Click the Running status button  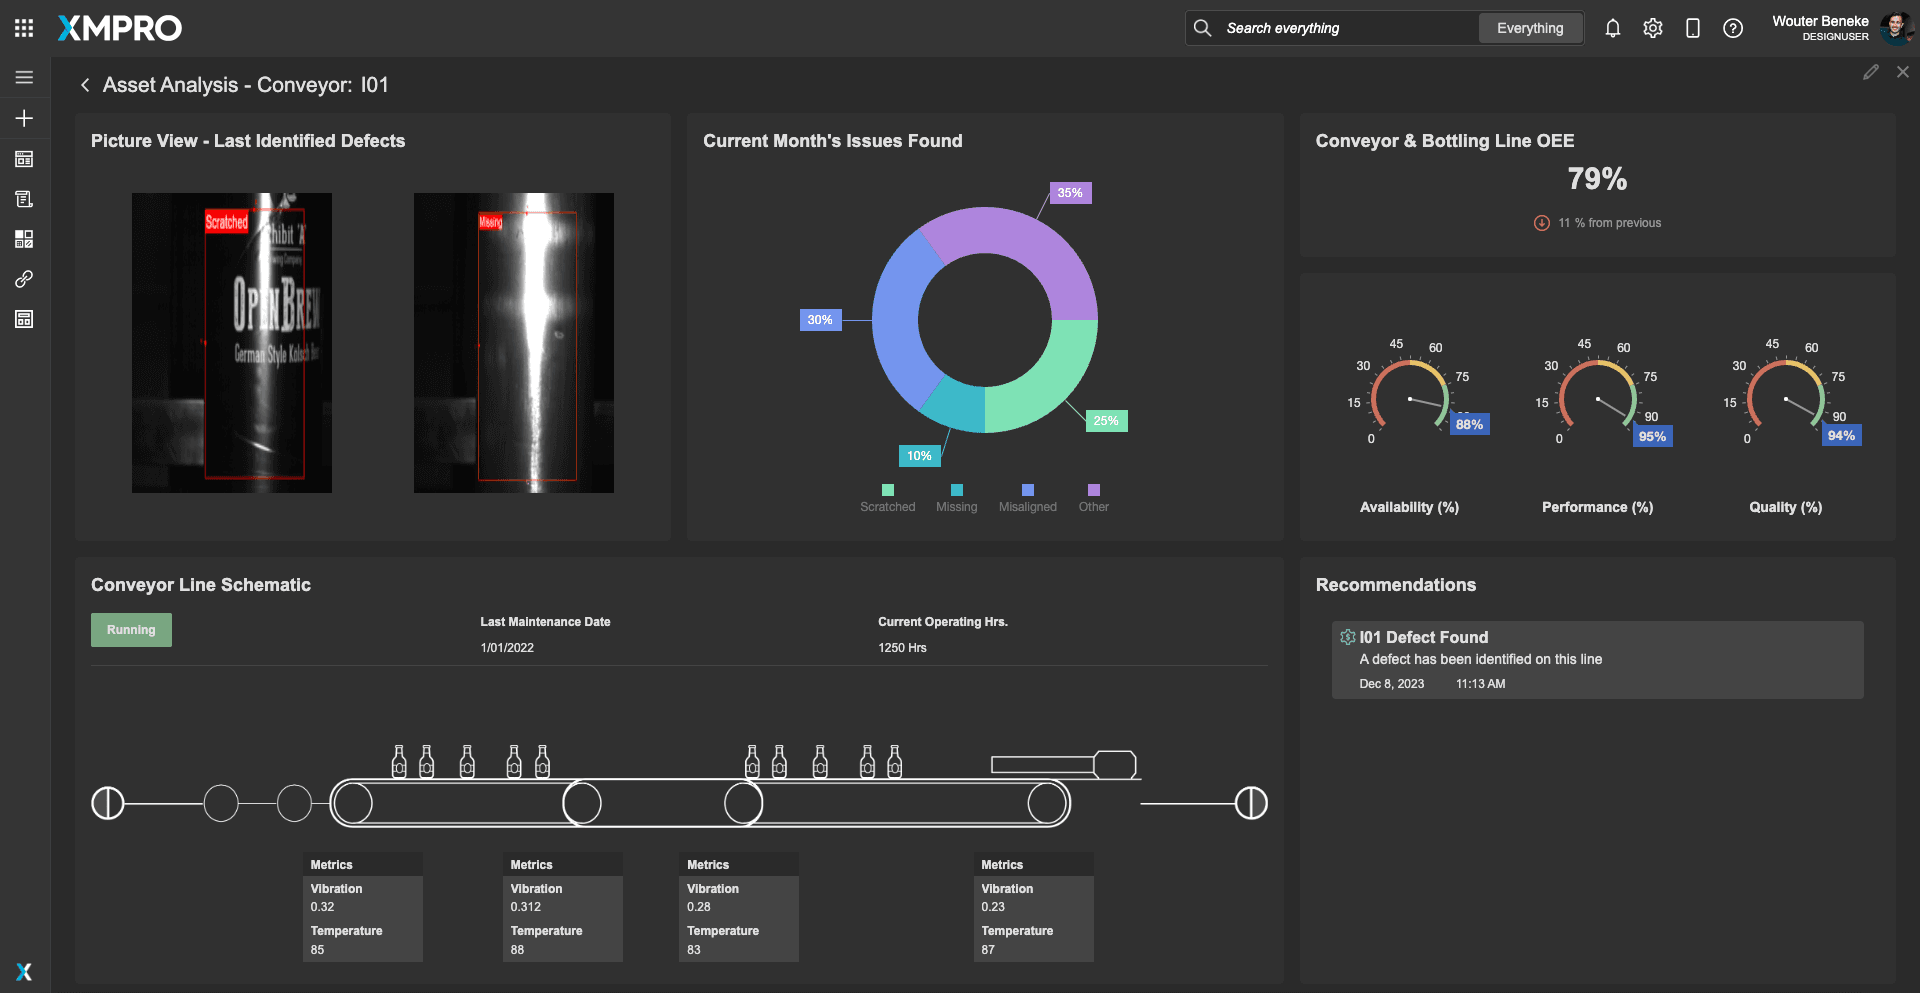click(131, 630)
